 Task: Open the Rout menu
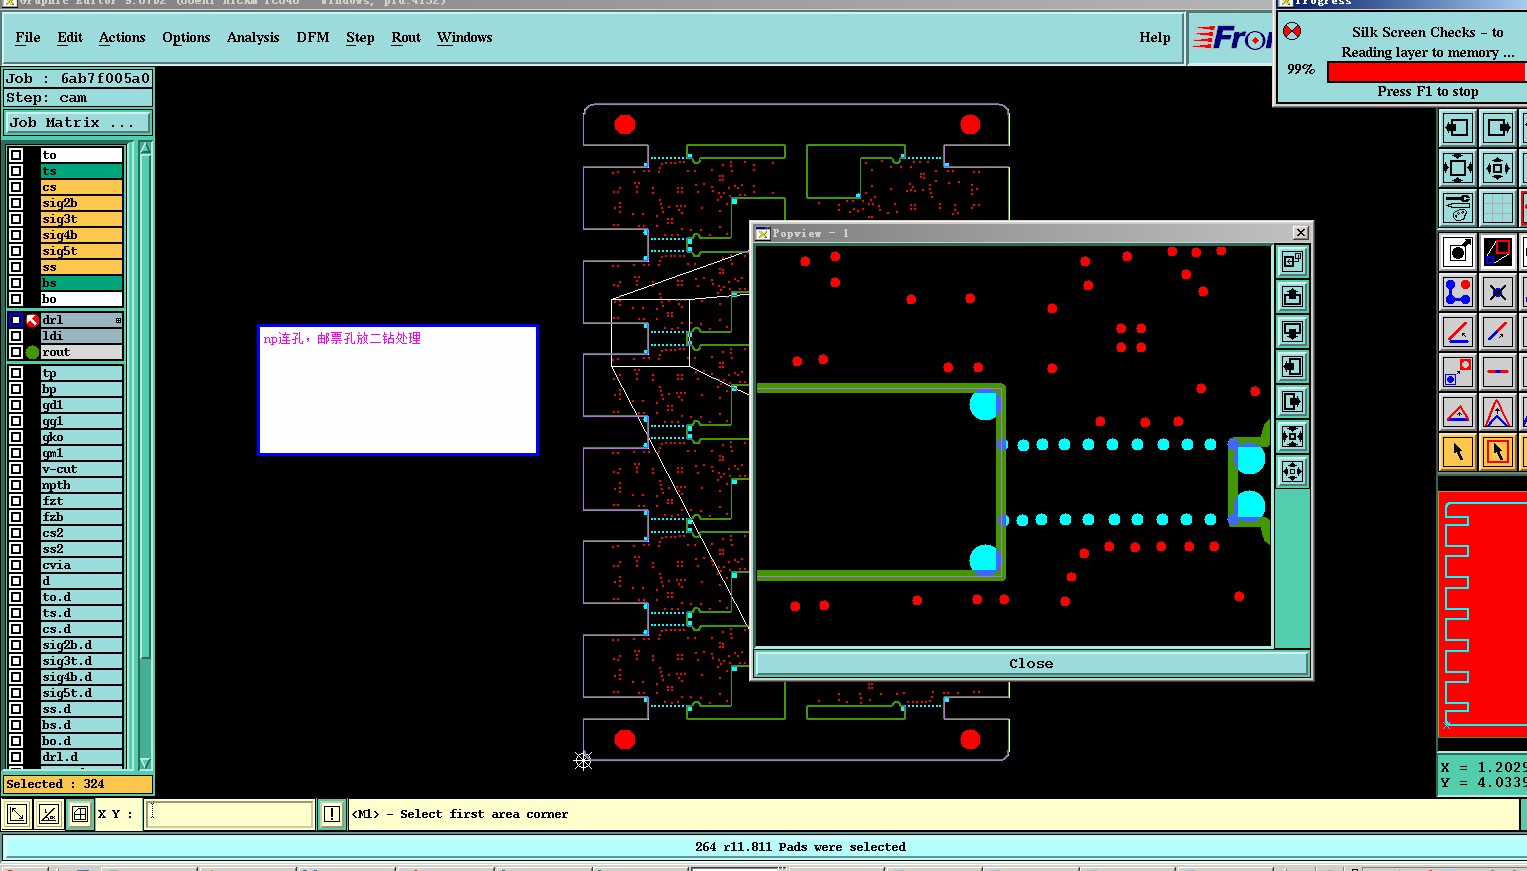[x=406, y=37]
